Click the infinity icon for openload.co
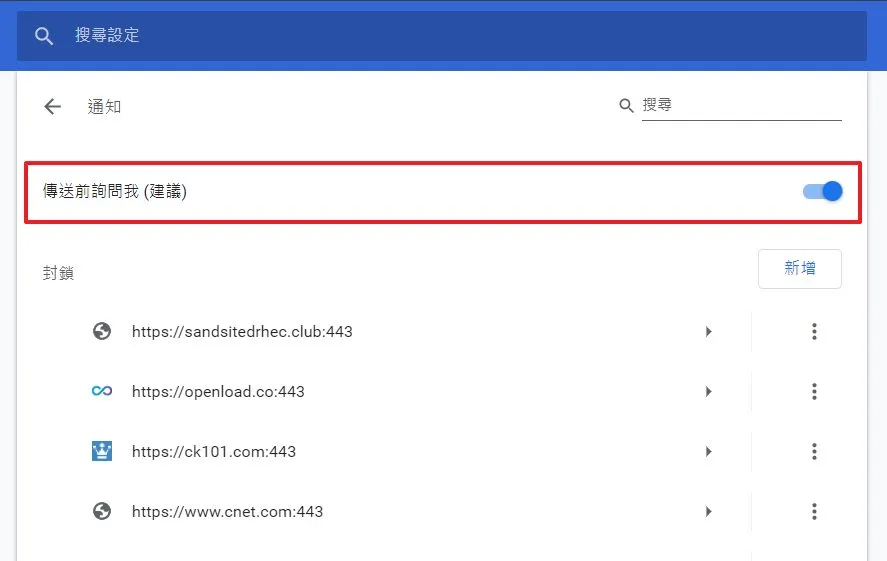887x561 pixels. click(102, 391)
